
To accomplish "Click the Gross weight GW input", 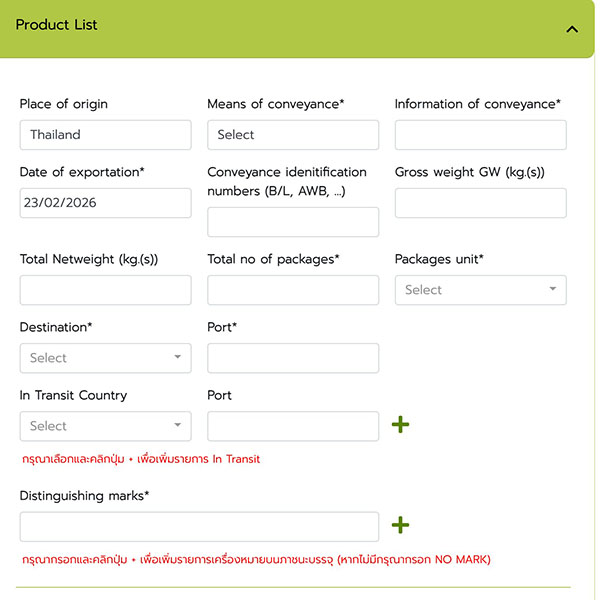I will point(480,203).
